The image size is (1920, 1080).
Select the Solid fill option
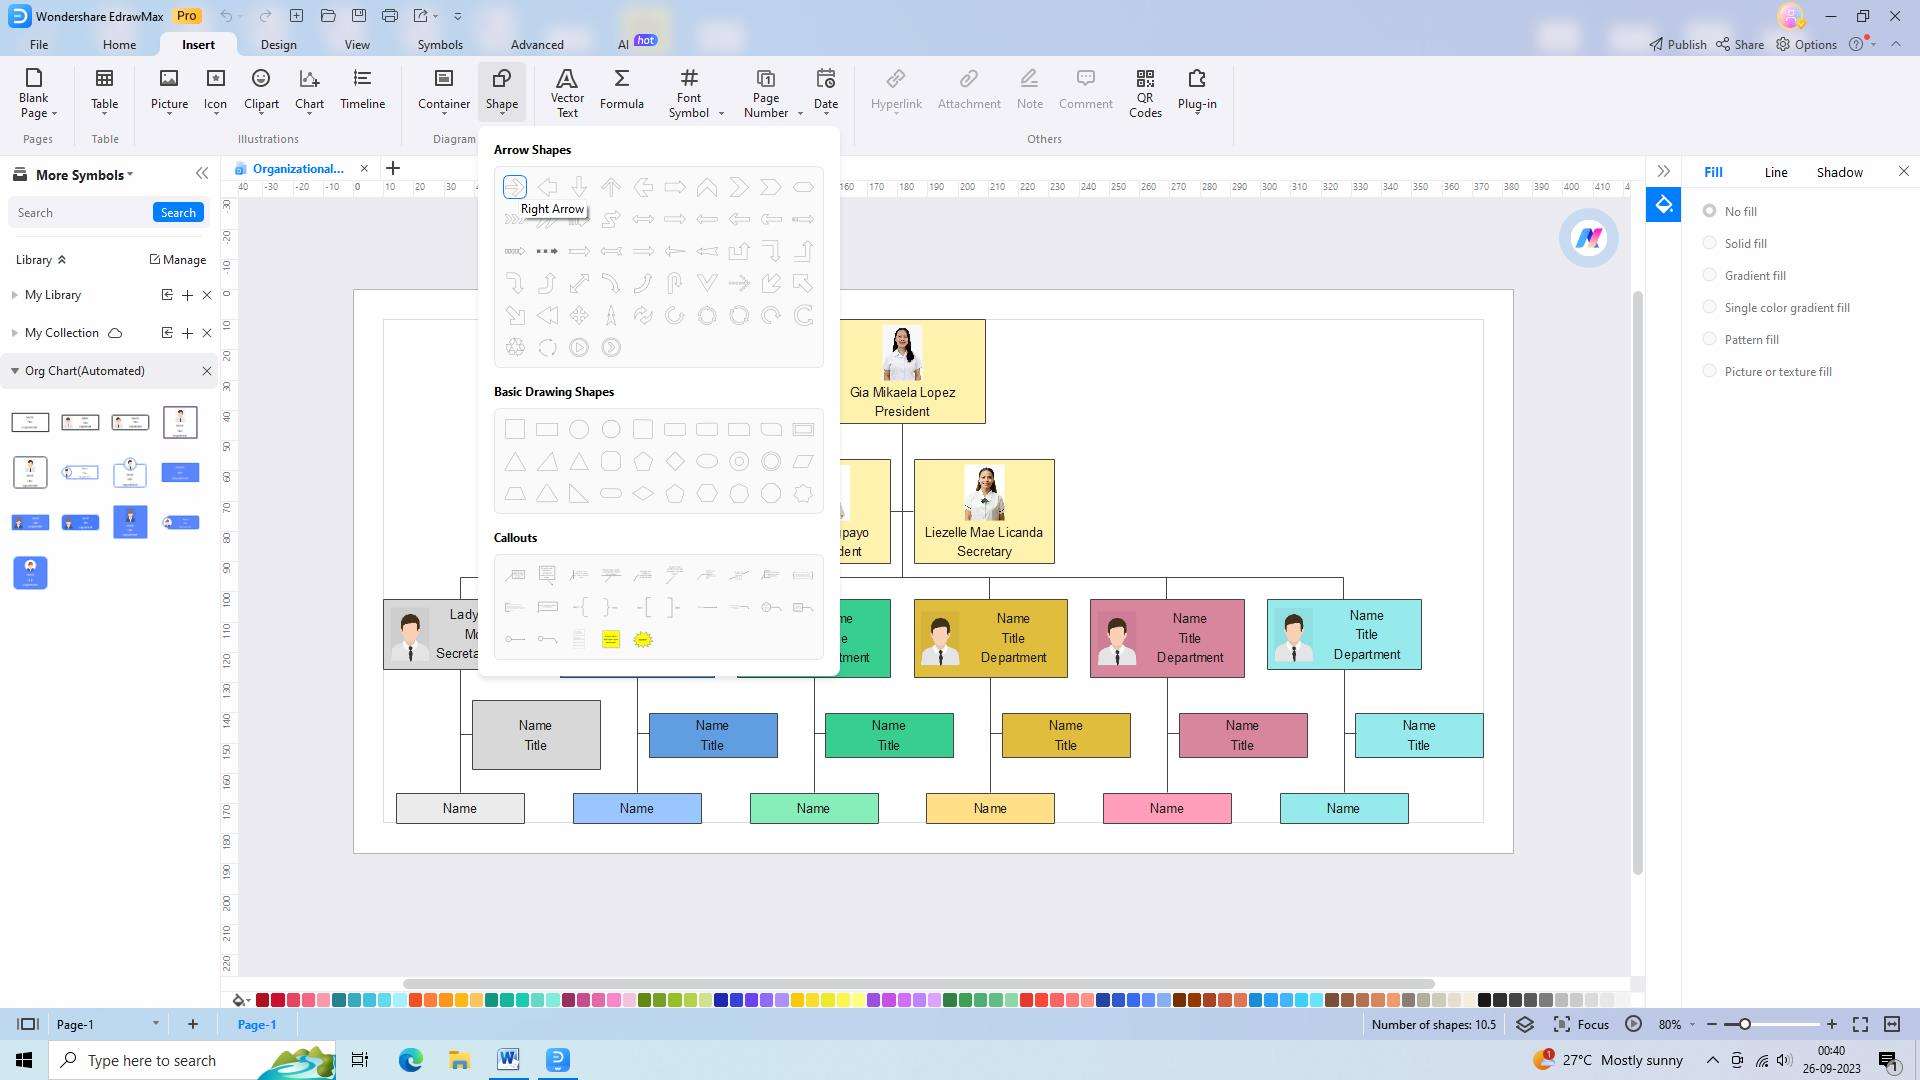pyautogui.click(x=1709, y=243)
